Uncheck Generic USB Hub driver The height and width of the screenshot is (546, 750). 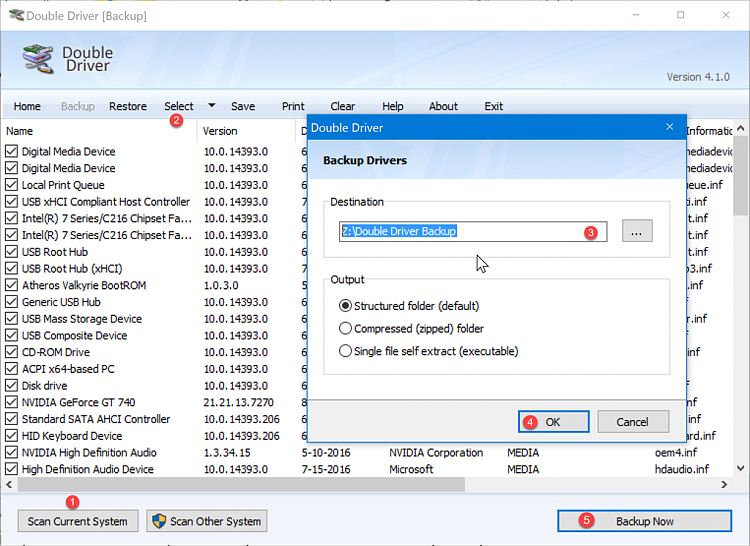(x=11, y=302)
